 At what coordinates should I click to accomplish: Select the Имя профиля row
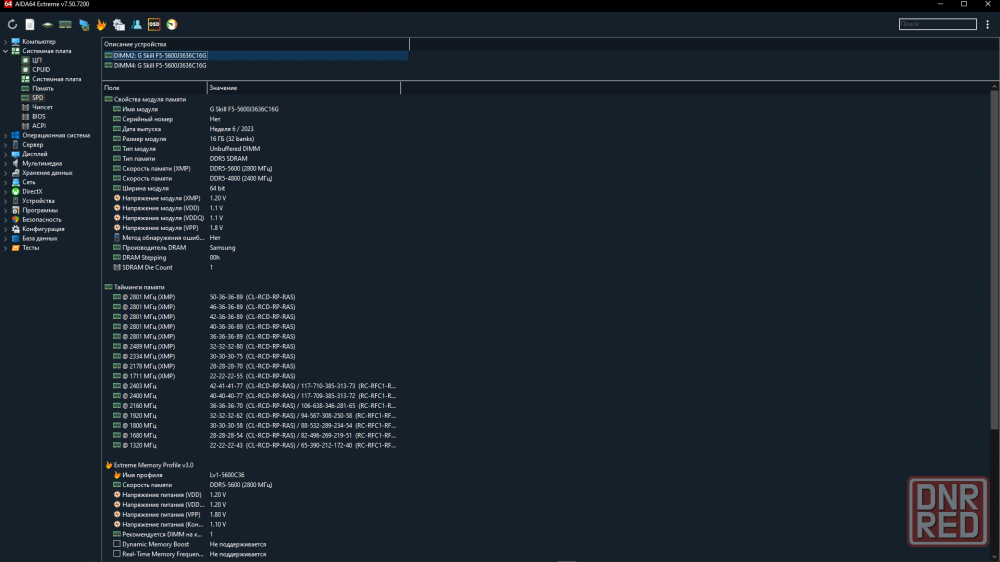pos(251,475)
